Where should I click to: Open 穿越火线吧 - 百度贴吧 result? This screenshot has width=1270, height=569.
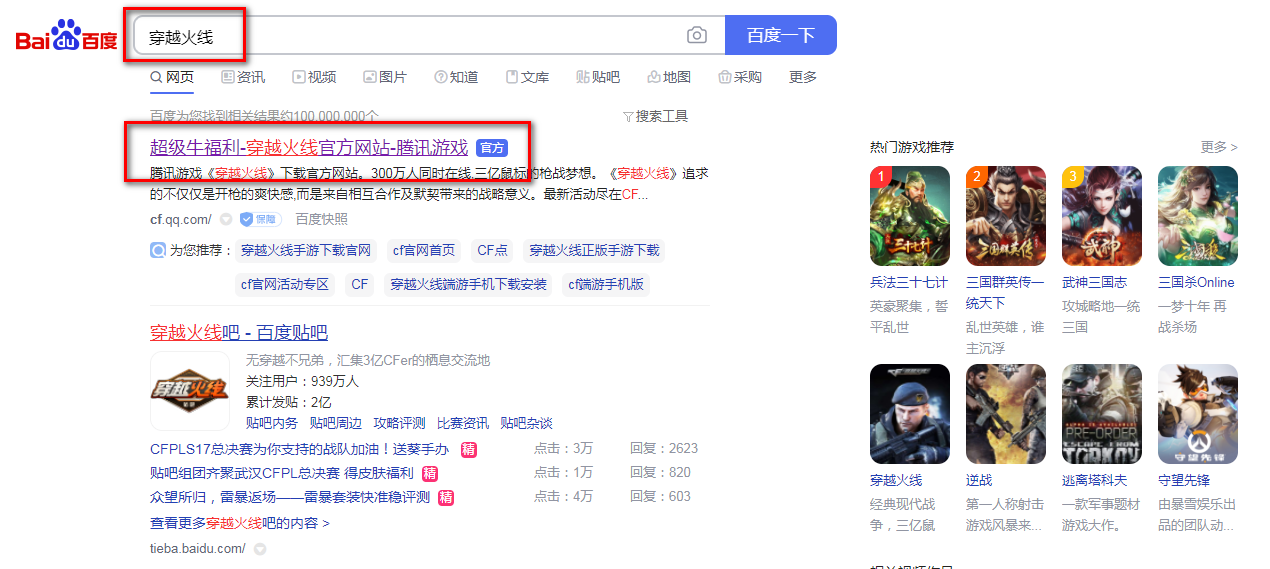(x=239, y=332)
